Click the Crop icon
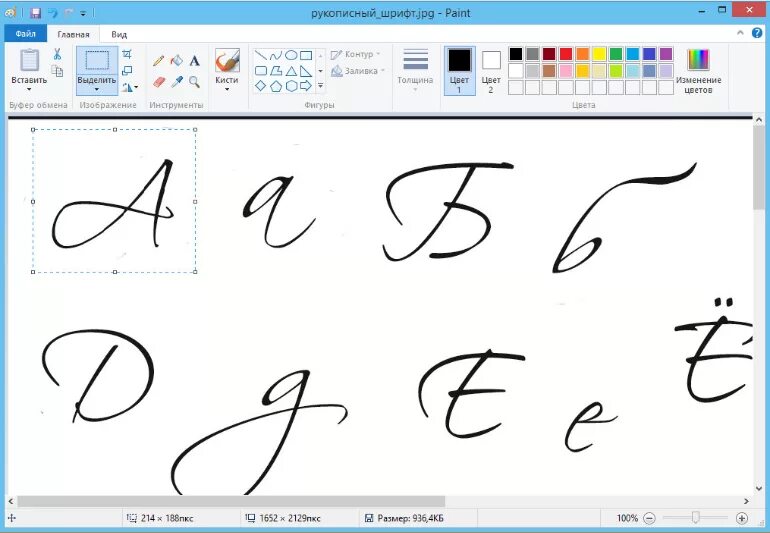 coord(127,54)
